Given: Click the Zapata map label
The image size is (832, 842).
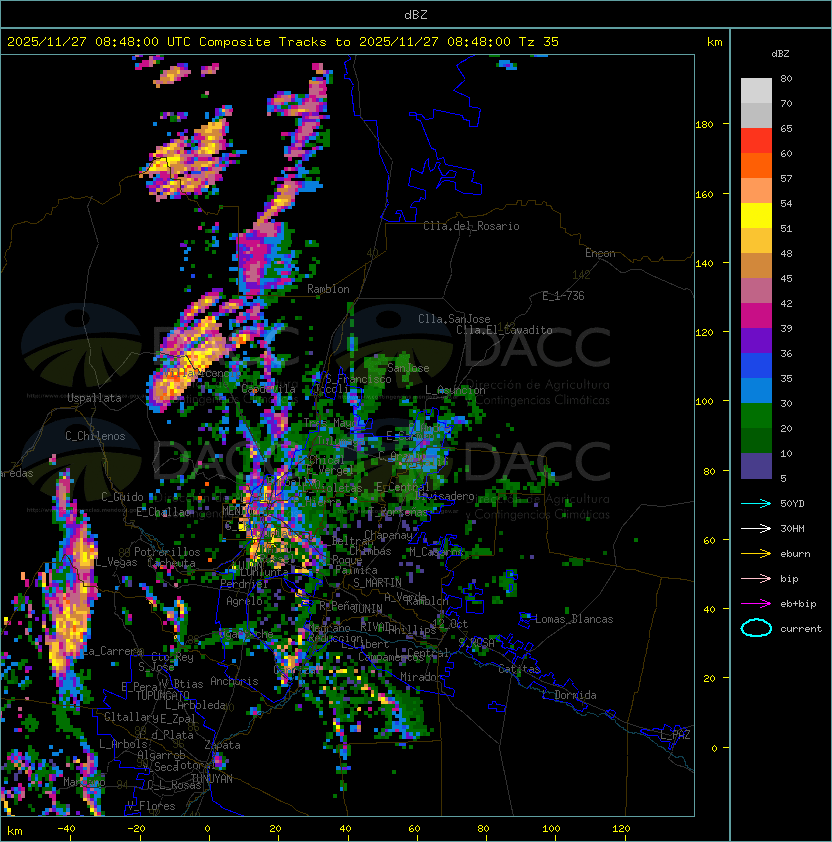Looking at the screenshot, I should point(222,745).
